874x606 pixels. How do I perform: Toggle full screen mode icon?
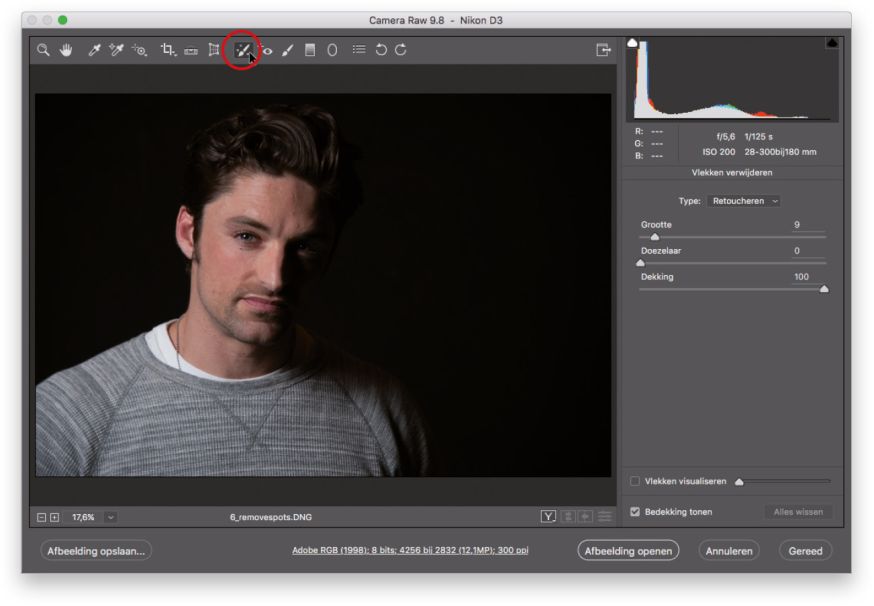pyautogui.click(x=603, y=50)
